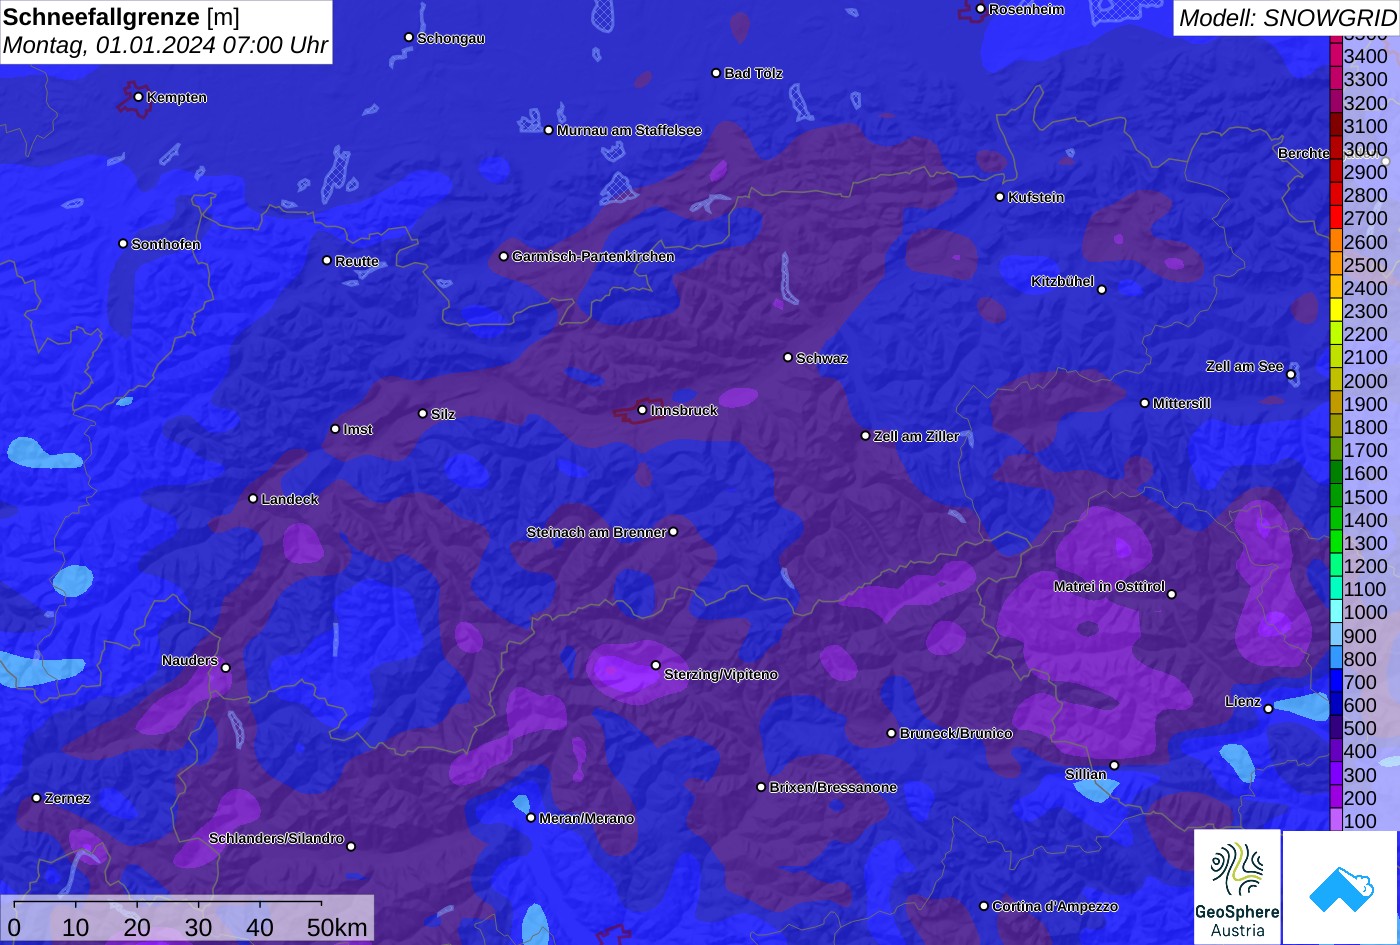The width and height of the screenshot is (1400, 945).
Task: Click the blue snow cloud logo
Action: (1340, 887)
